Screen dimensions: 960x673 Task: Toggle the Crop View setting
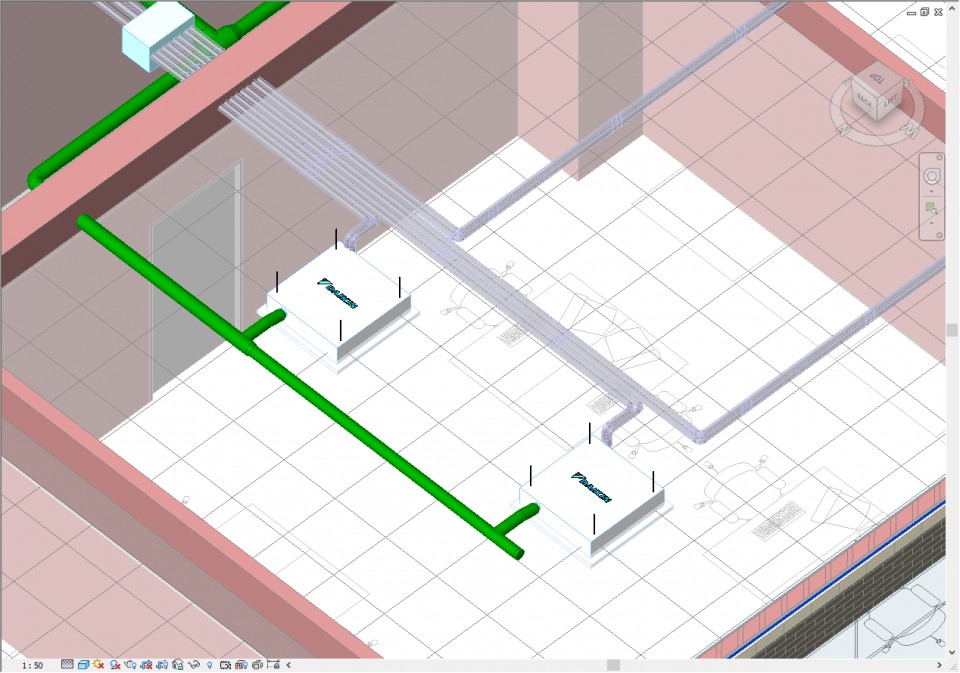(x=147, y=664)
